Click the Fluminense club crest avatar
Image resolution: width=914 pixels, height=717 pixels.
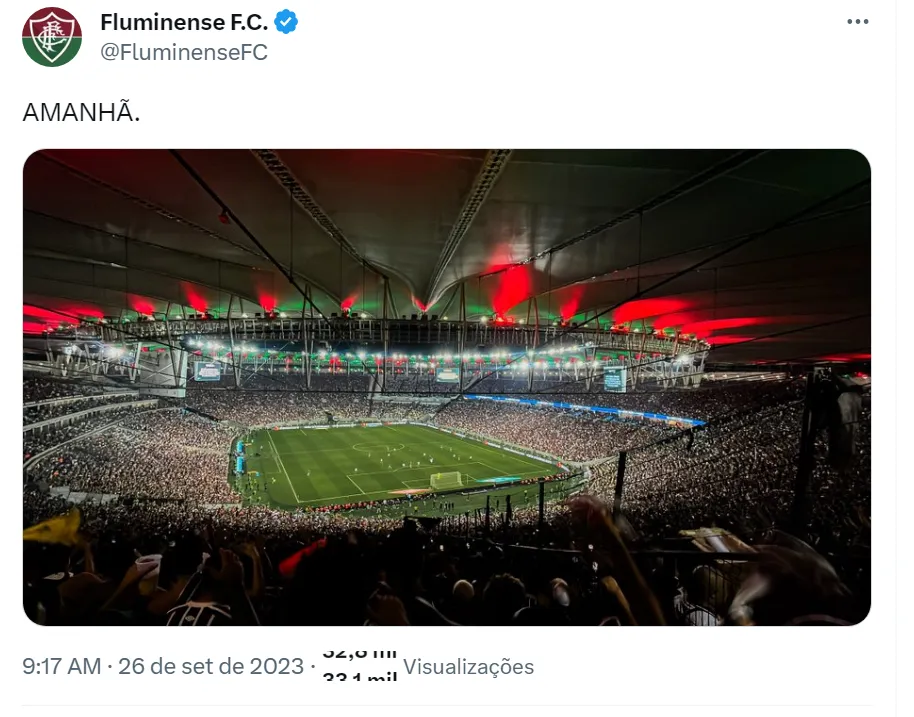pos(52,37)
